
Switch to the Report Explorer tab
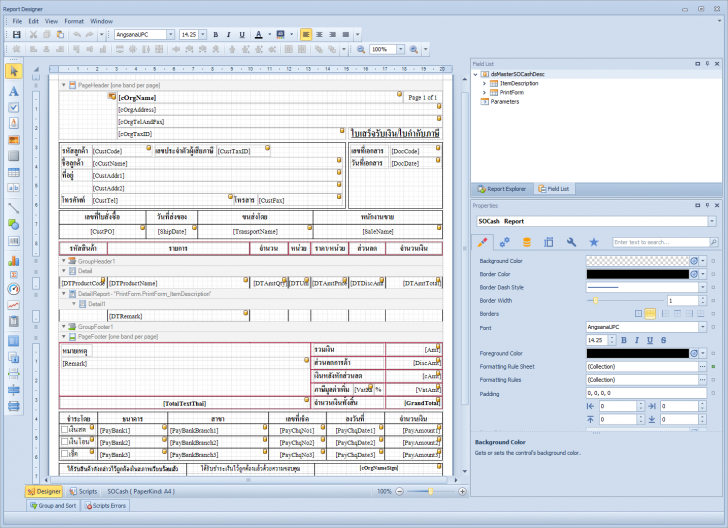tap(503, 188)
